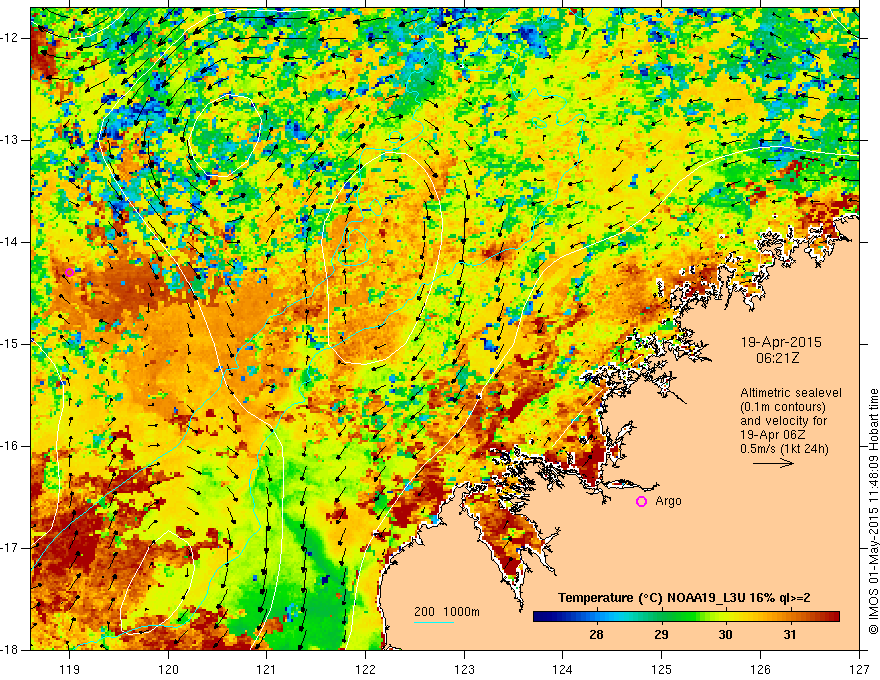Click the 'Argo' legend label
Screen dimensions: 880x680
668,501
